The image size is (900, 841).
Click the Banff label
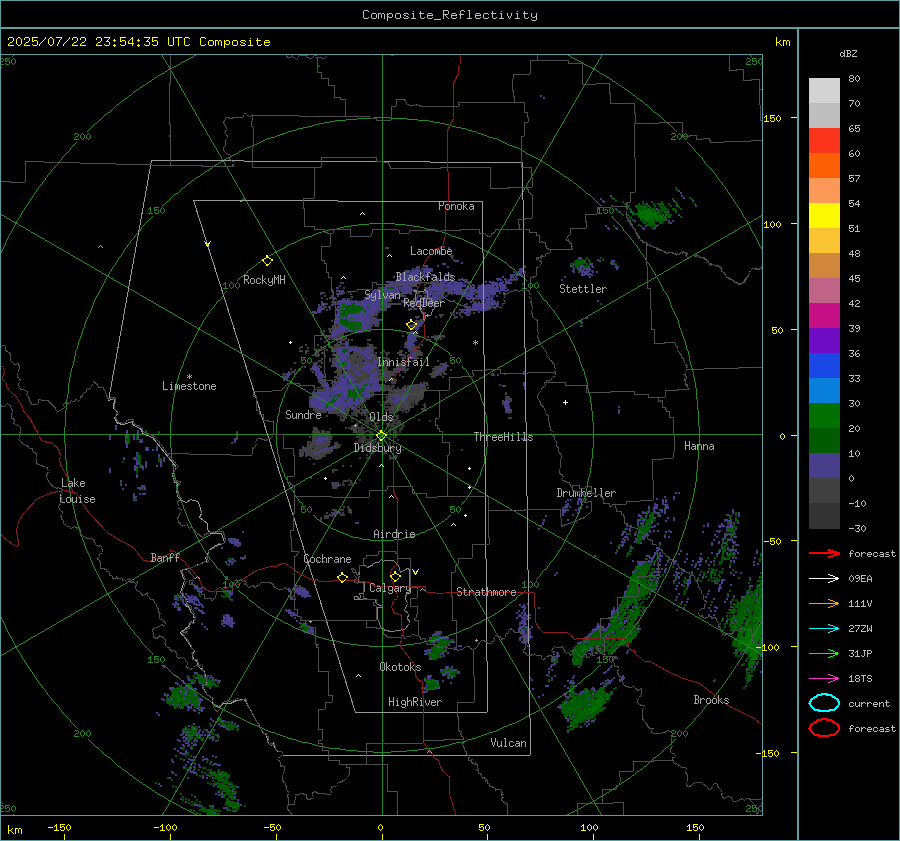pyautogui.click(x=165, y=558)
